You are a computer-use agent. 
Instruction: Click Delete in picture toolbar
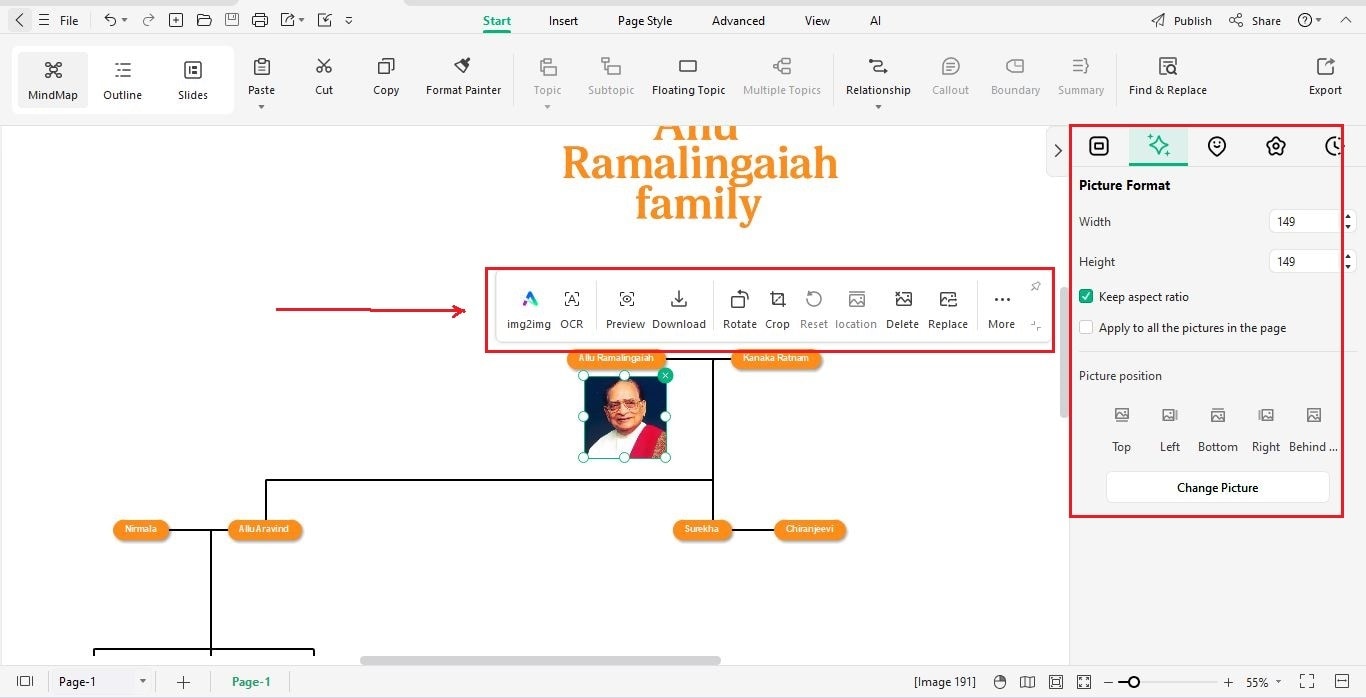click(902, 309)
